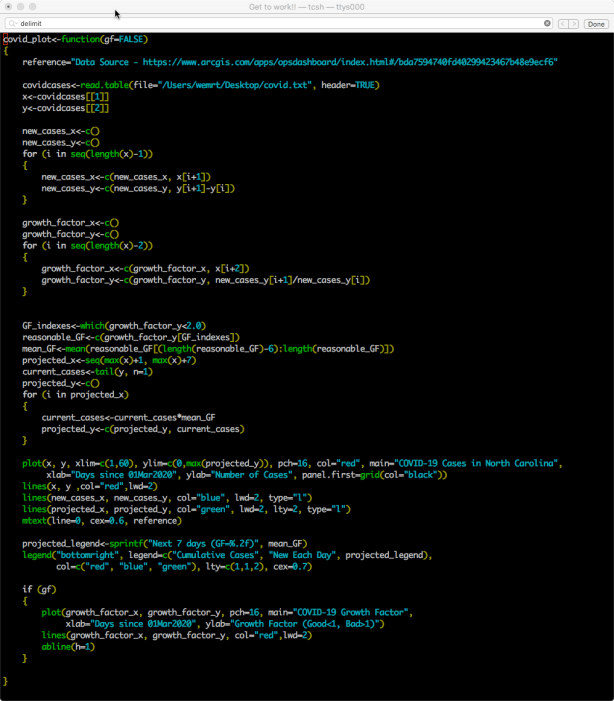This screenshot has width=614, height=701.
Task: Click 'projected_y<-c(projected_y, current_cases)' line
Action: pos(143,429)
